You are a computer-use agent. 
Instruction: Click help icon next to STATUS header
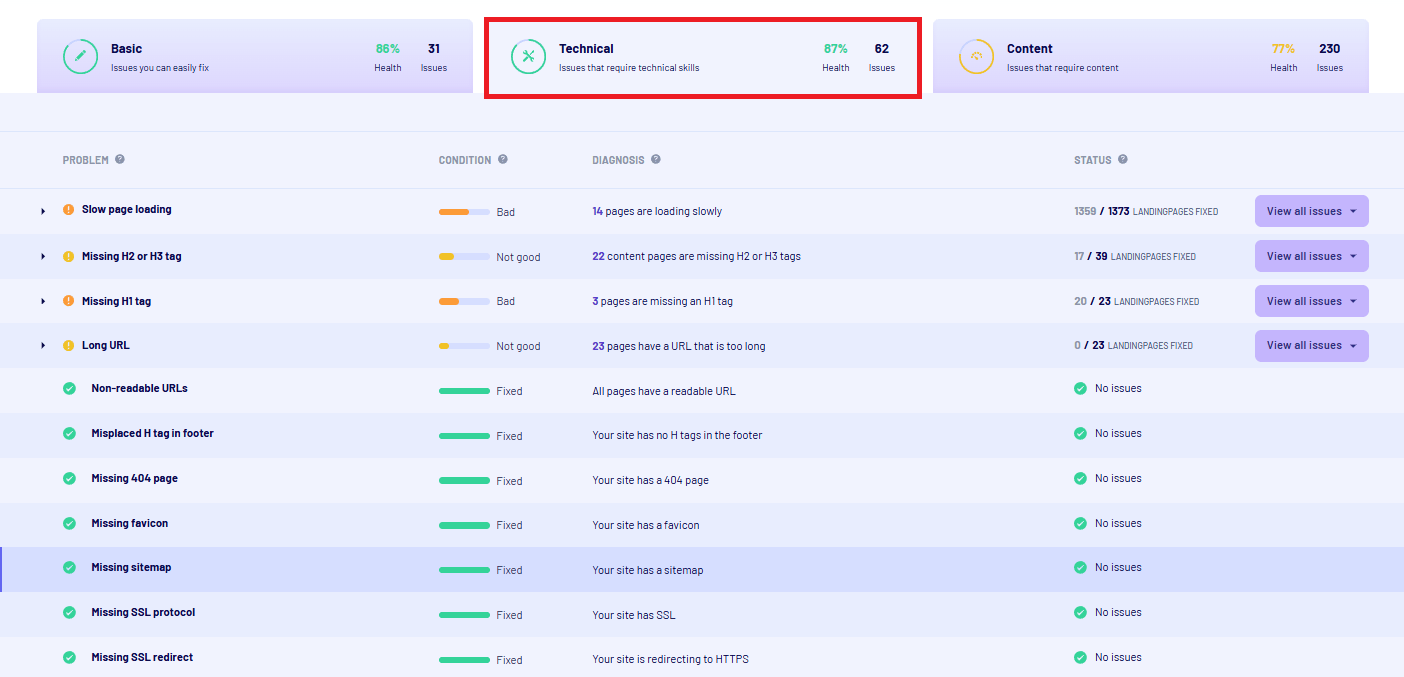click(1123, 160)
